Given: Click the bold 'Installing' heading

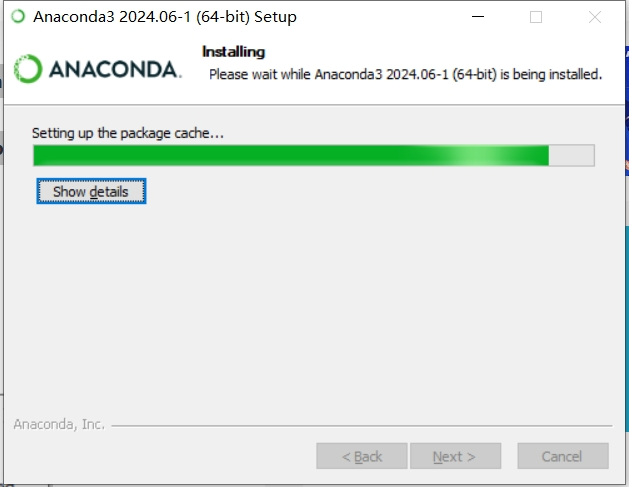Looking at the screenshot, I should 233,52.
